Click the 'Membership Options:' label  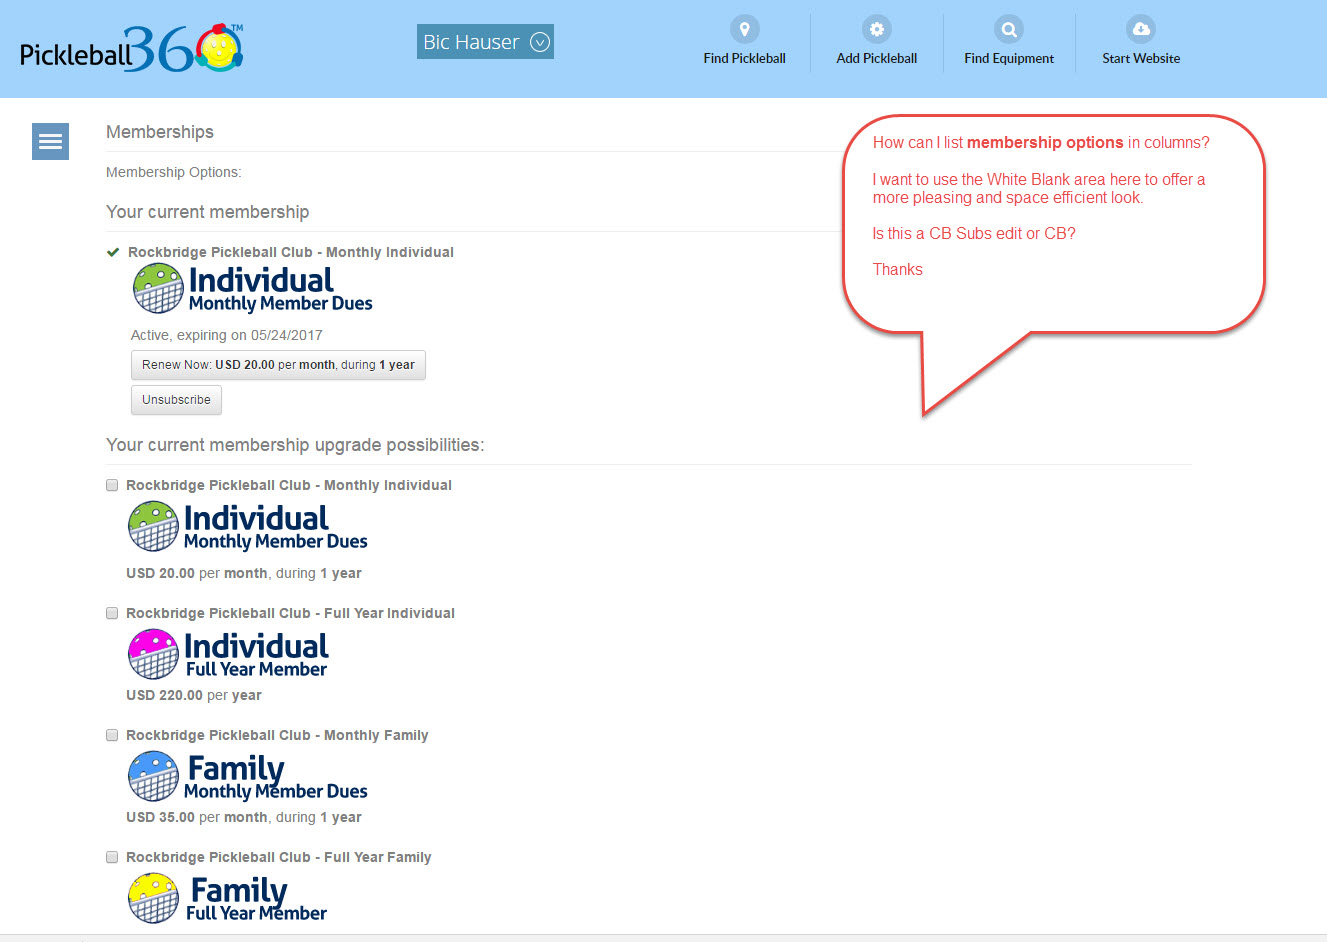(174, 172)
